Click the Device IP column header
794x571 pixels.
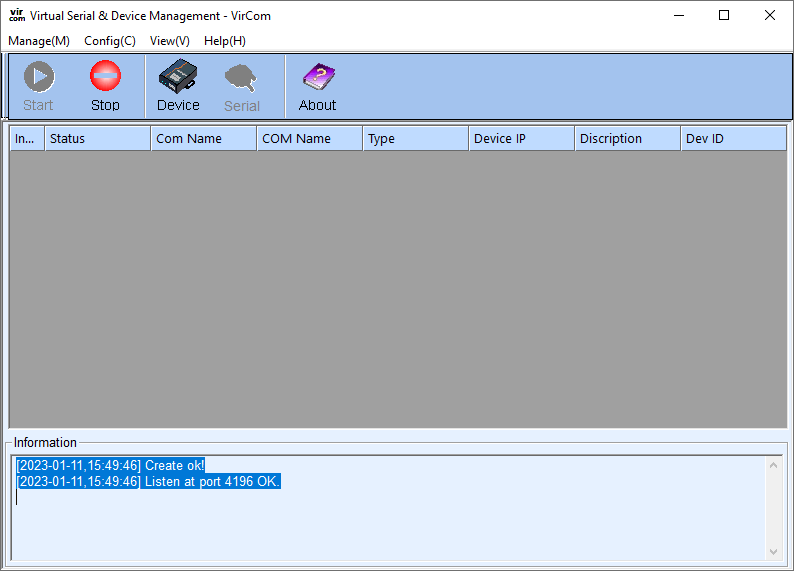tap(522, 139)
